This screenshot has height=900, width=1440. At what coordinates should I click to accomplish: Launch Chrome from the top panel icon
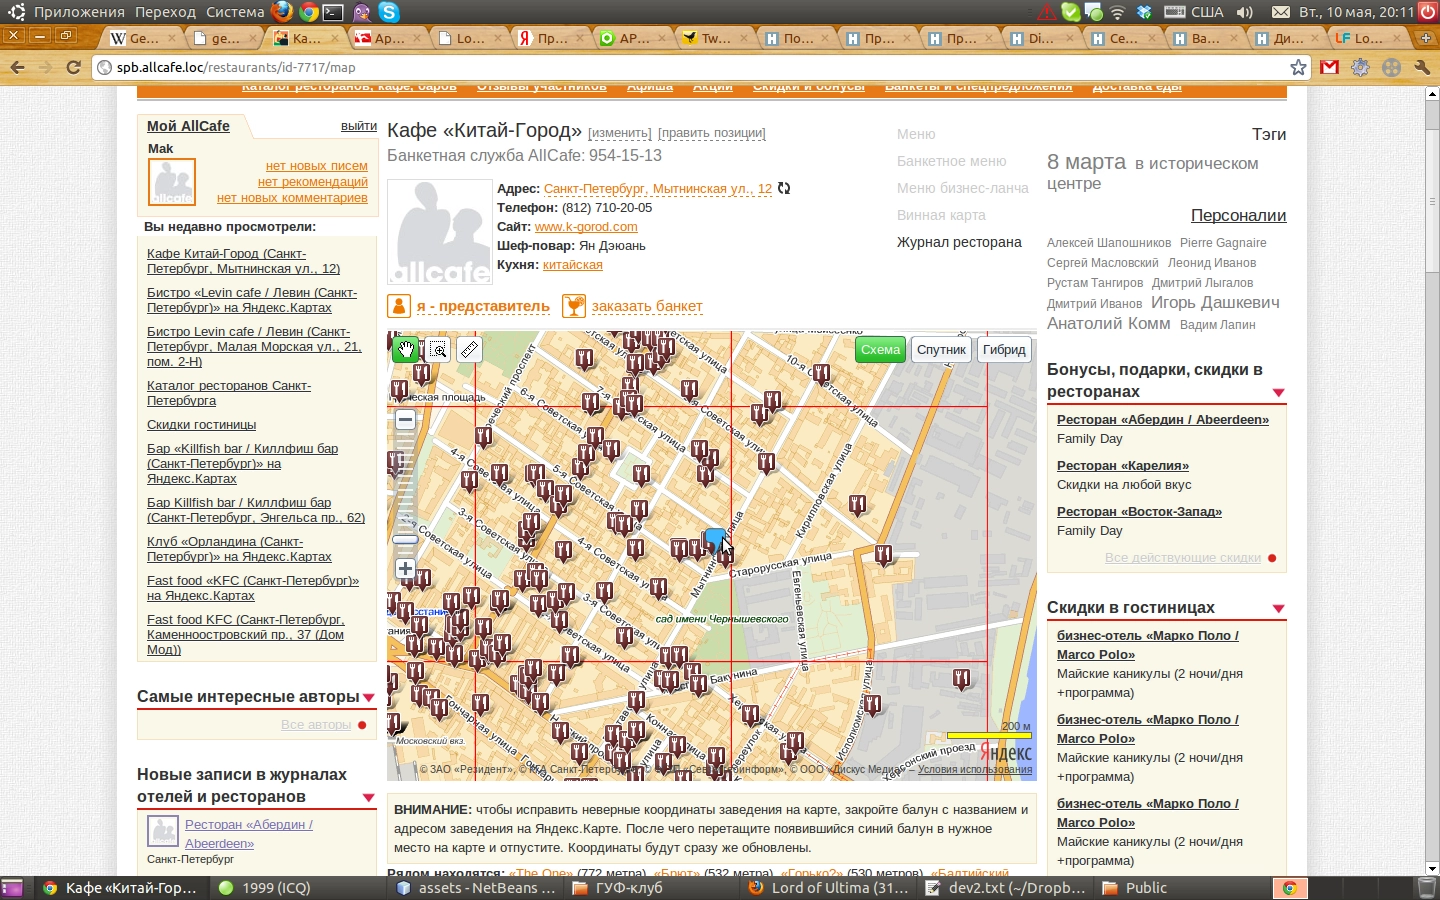click(309, 12)
